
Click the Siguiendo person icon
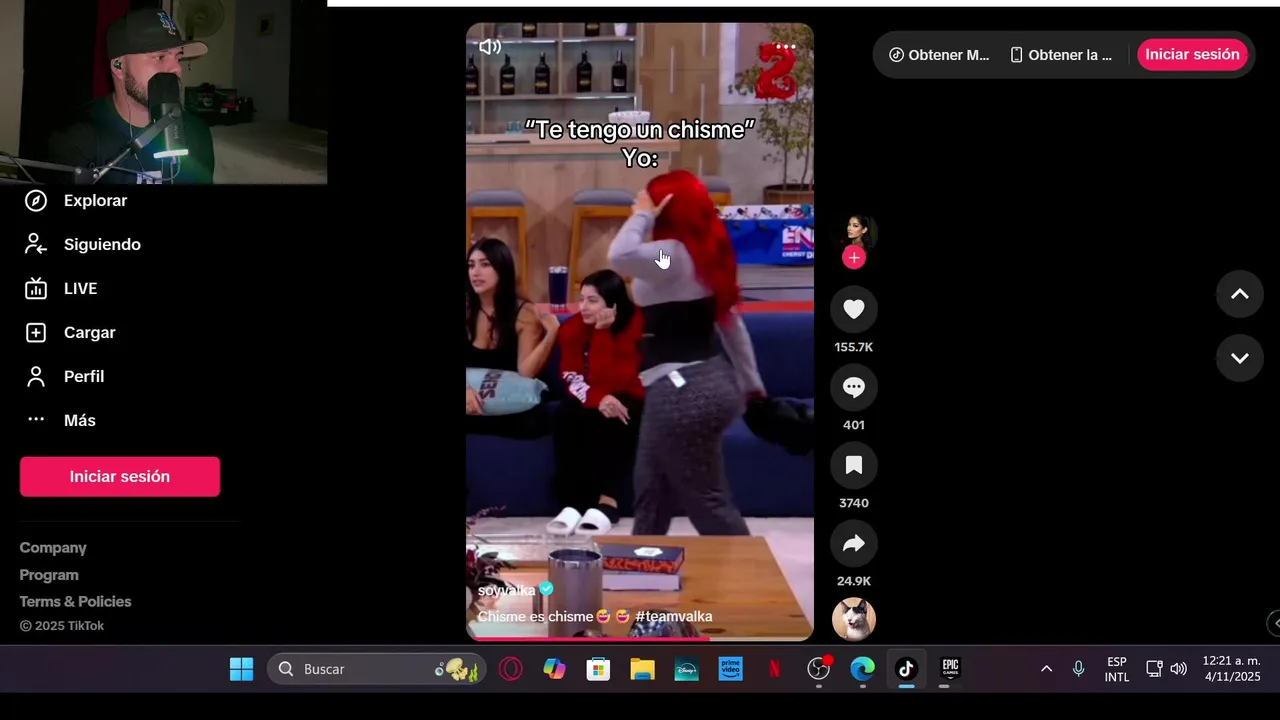[36, 245]
